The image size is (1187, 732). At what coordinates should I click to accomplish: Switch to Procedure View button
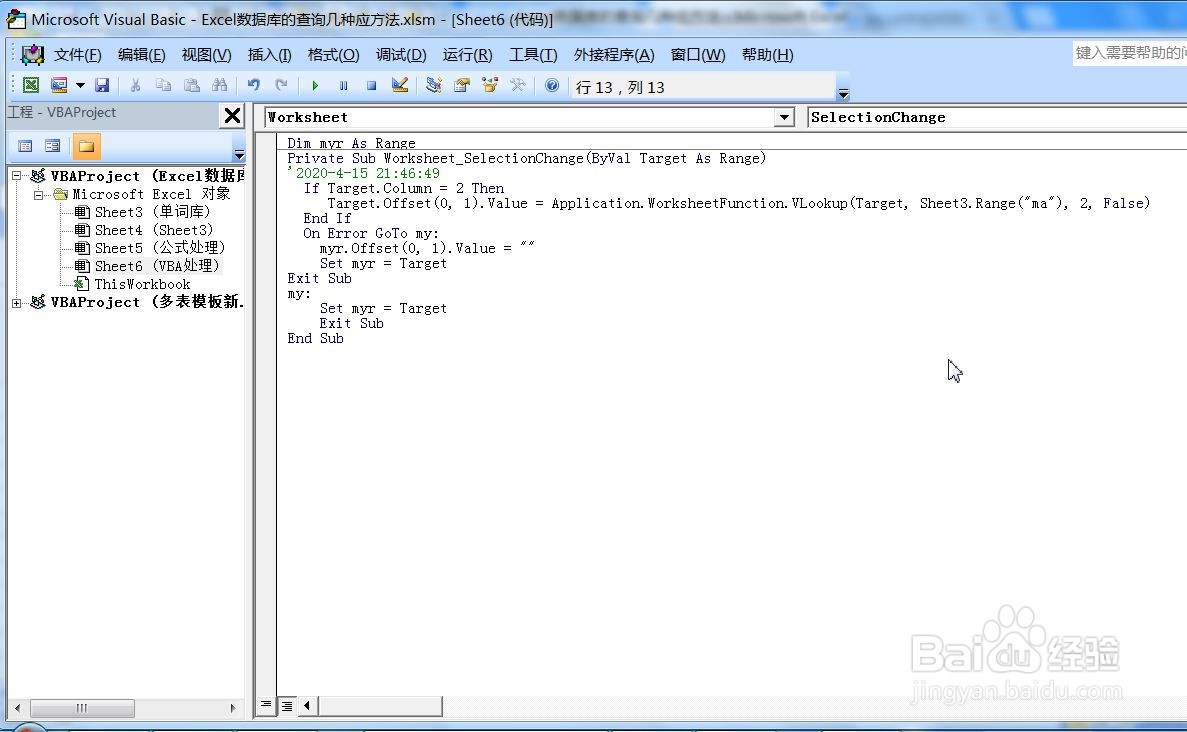pyautogui.click(x=266, y=706)
